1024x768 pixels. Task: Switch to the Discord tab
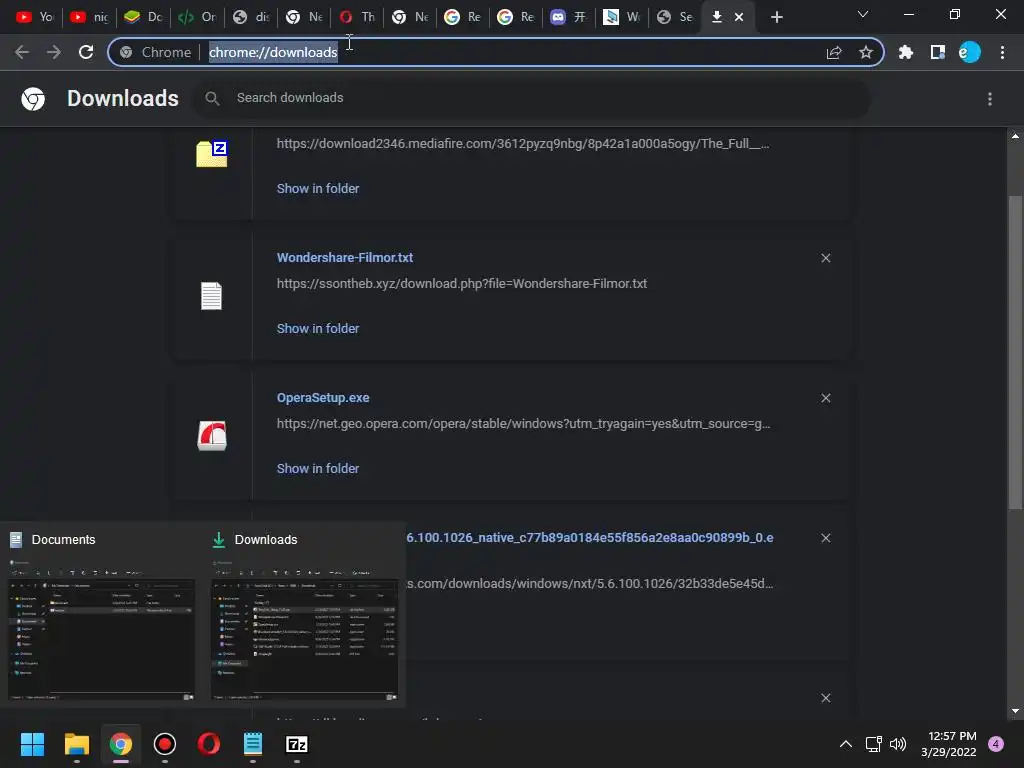[x=568, y=17]
